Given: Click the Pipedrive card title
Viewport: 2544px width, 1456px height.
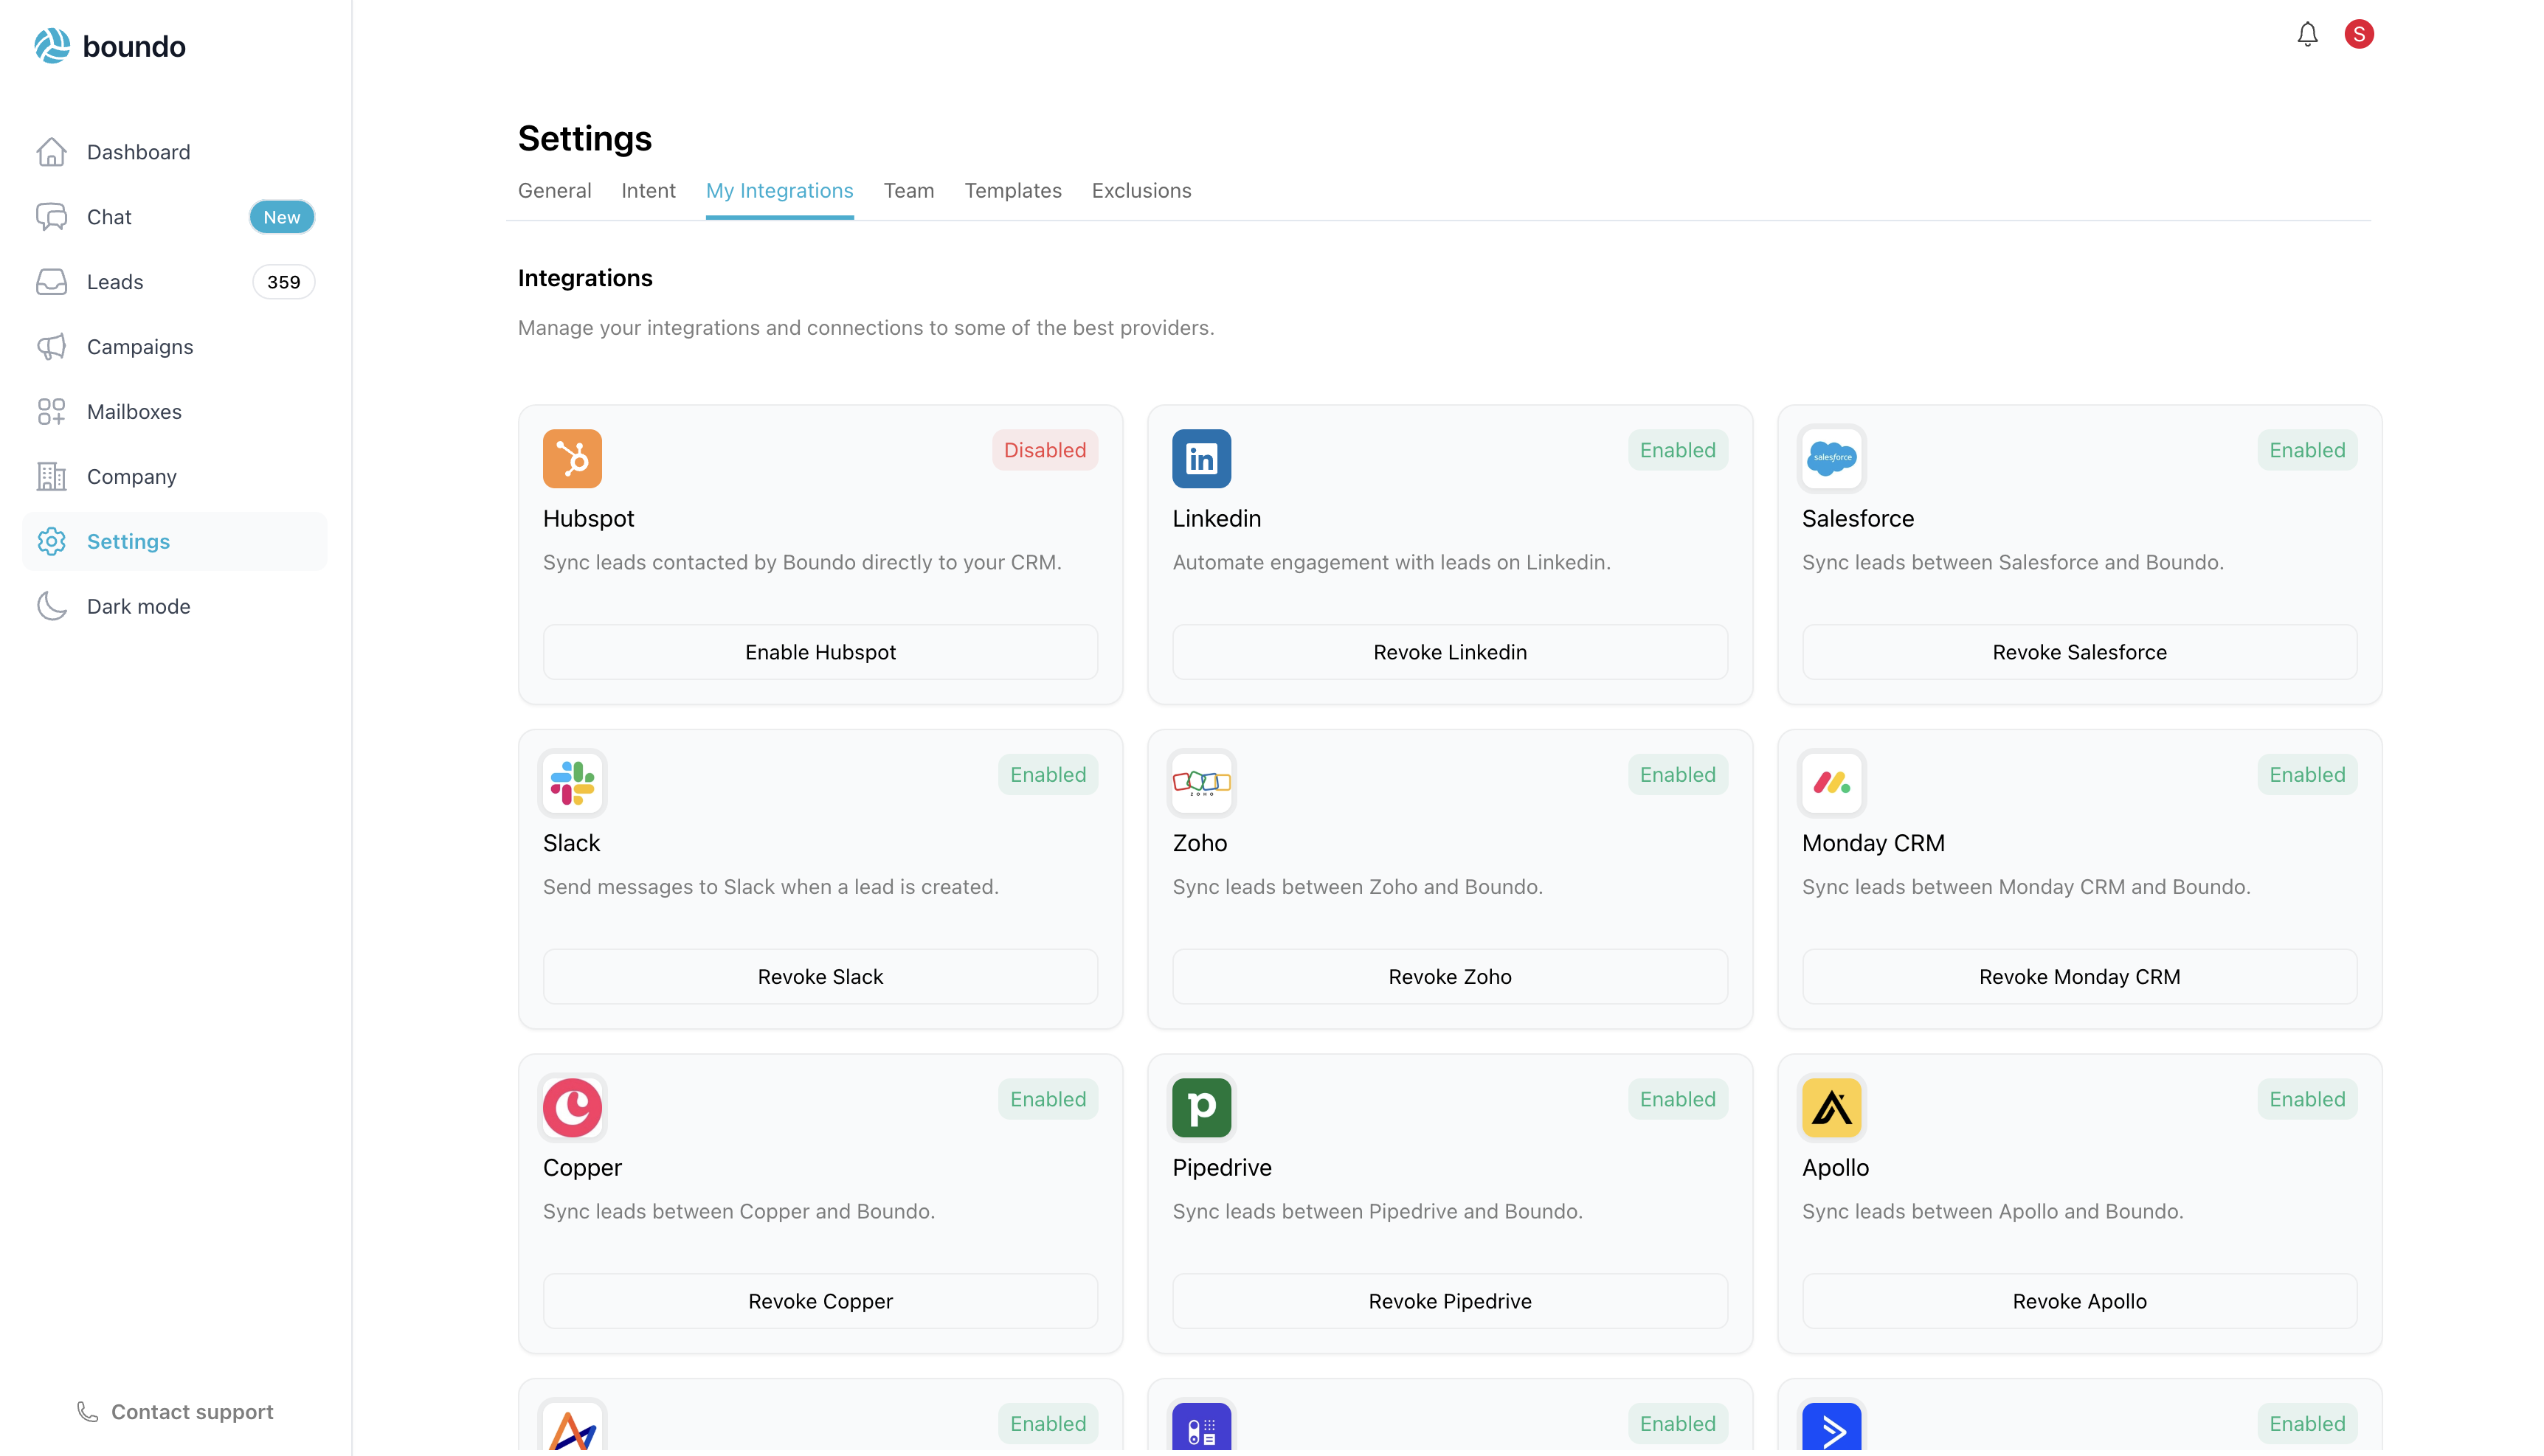Looking at the screenshot, I should pos(1221,1168).
